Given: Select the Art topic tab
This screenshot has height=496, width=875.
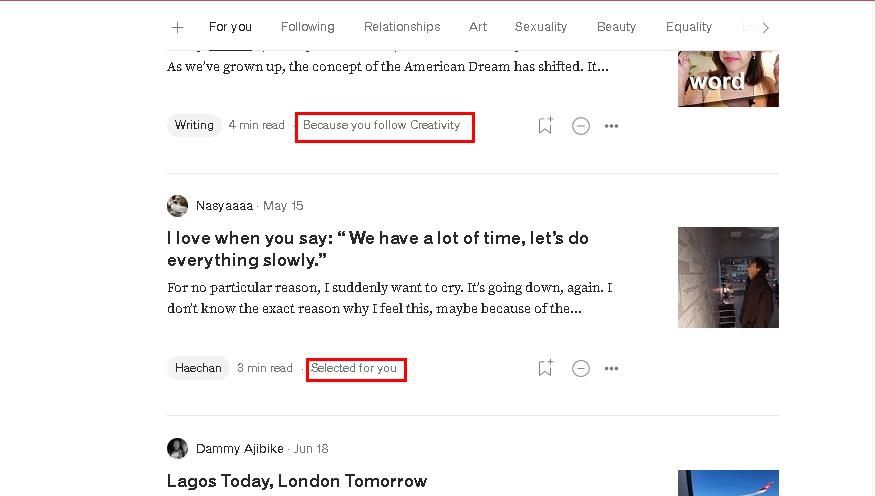Looking at the screenshot, I should click(x=478, y=27).
